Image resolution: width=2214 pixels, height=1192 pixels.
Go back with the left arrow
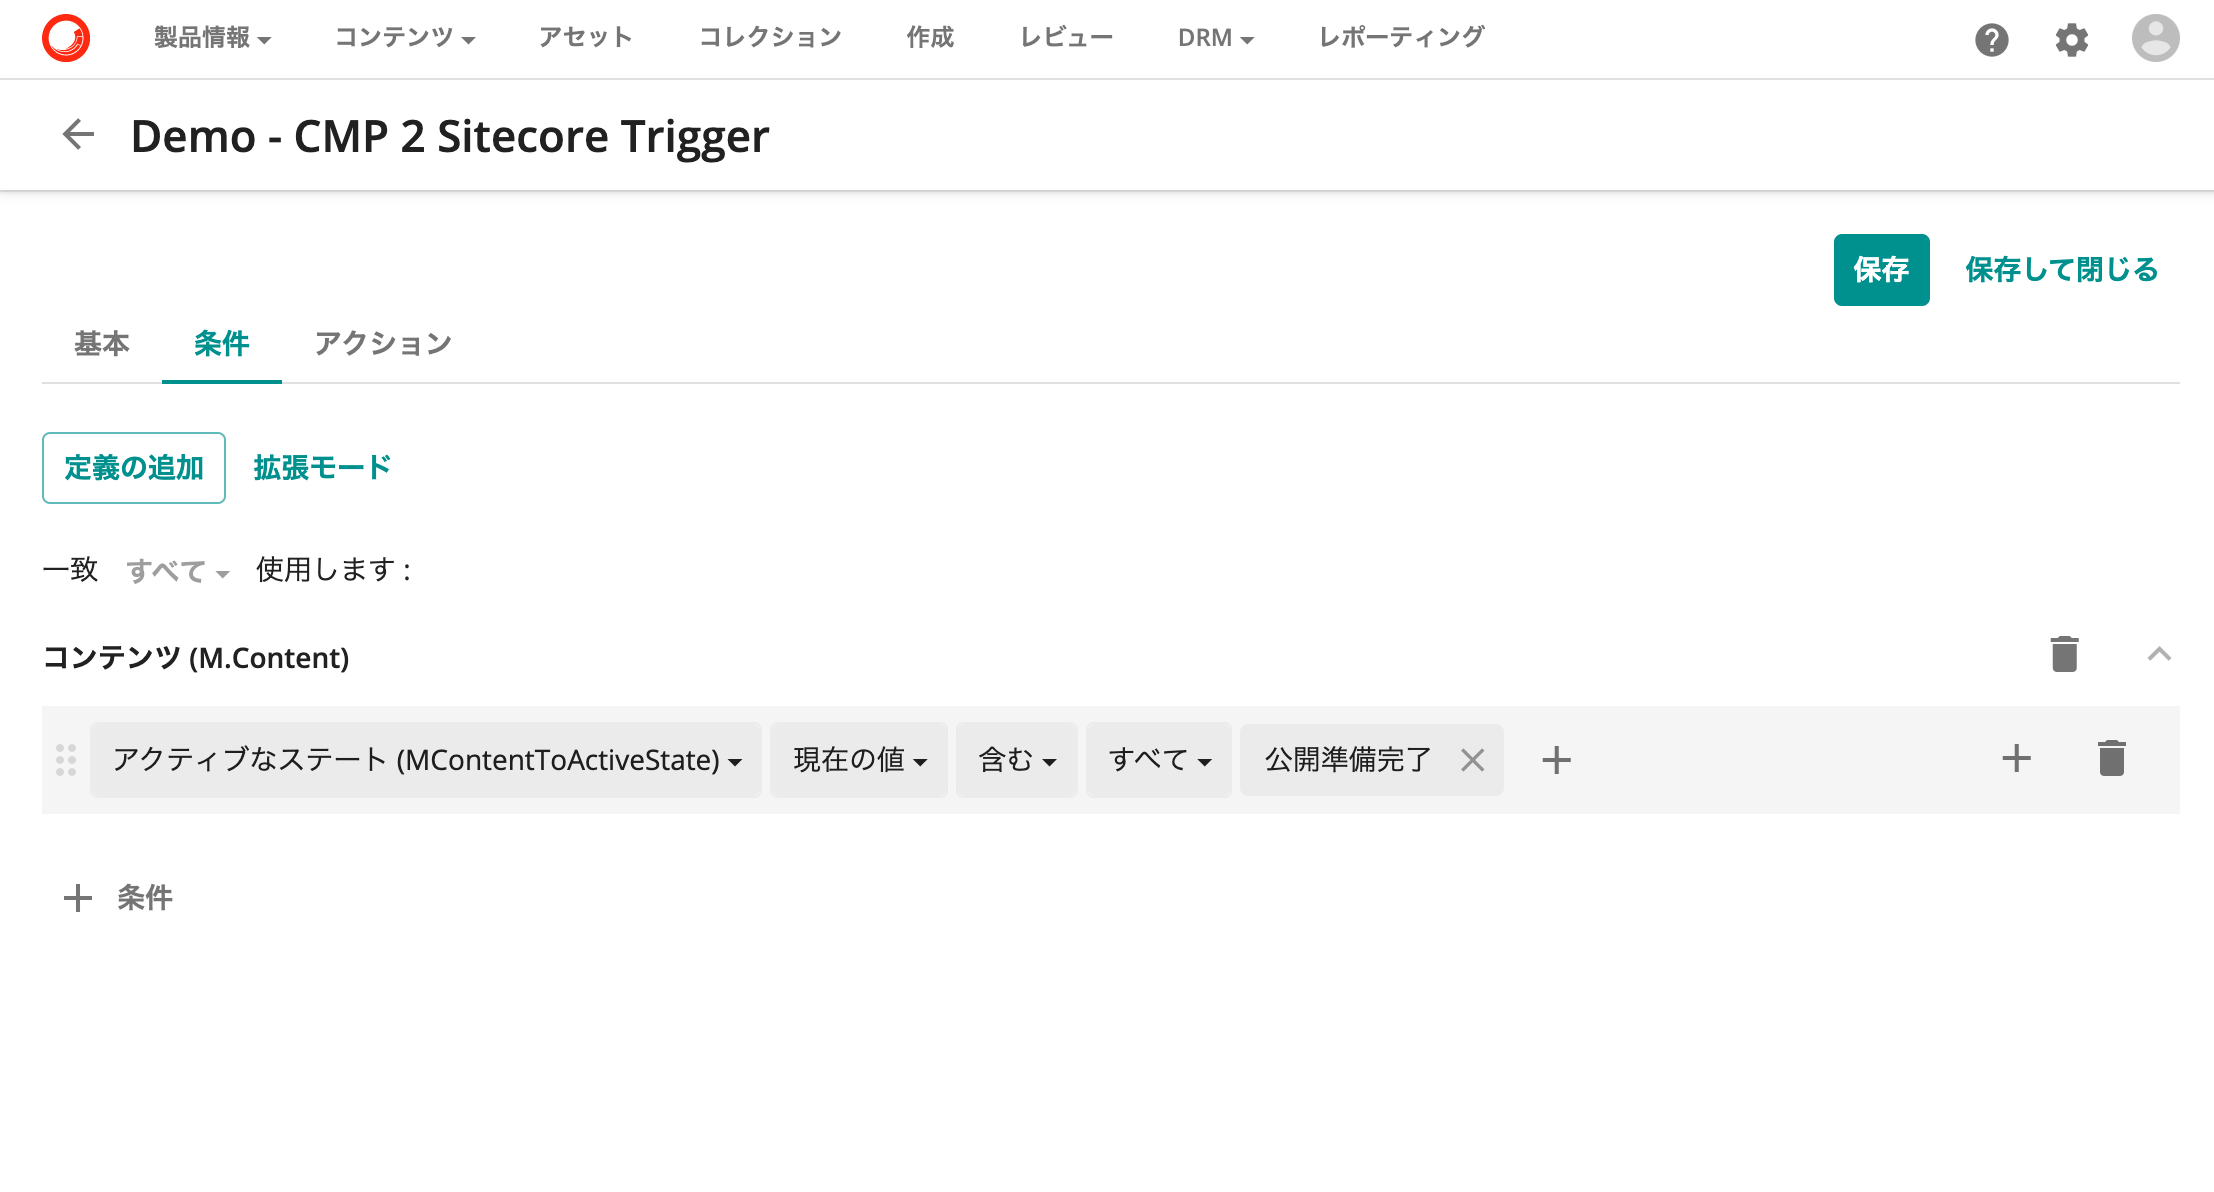click(x=78, y=134)
